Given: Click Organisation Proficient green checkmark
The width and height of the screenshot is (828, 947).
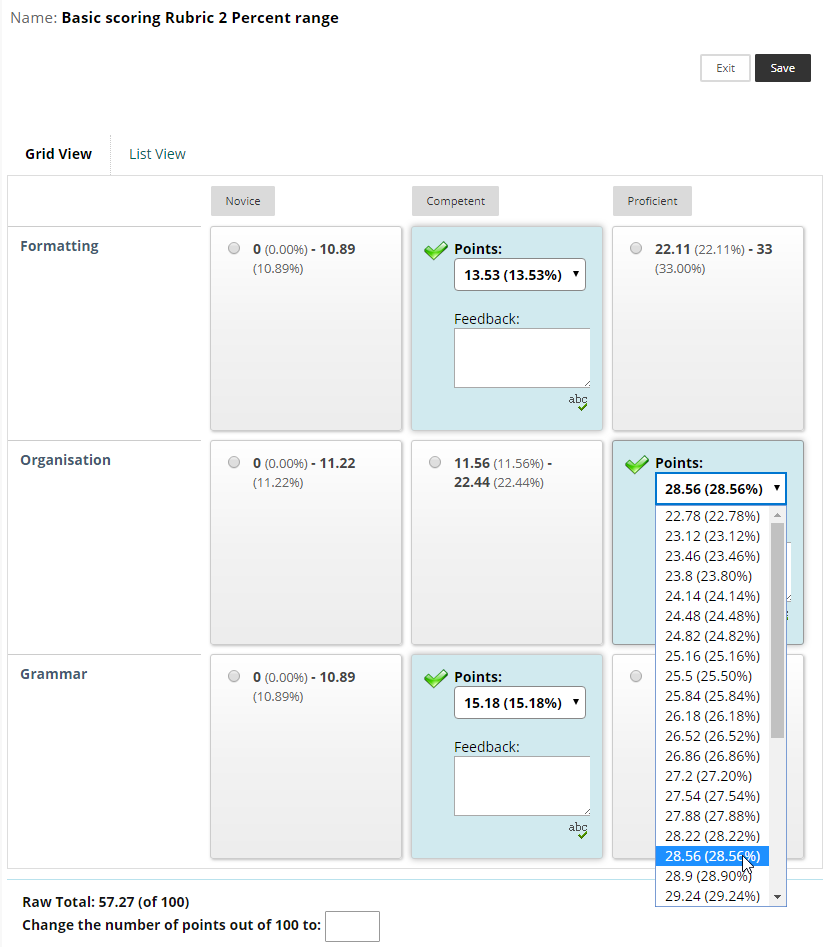Looking at the screenshot, I should (637, 464).
